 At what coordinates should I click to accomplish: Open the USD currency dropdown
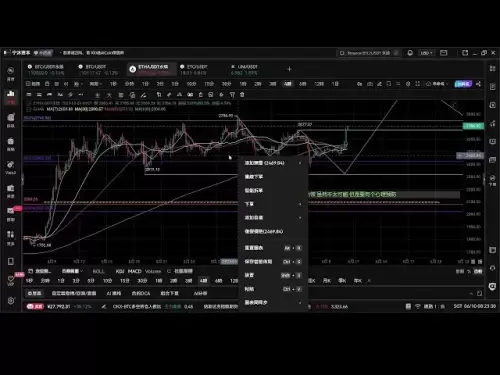(x=426, y=53)
